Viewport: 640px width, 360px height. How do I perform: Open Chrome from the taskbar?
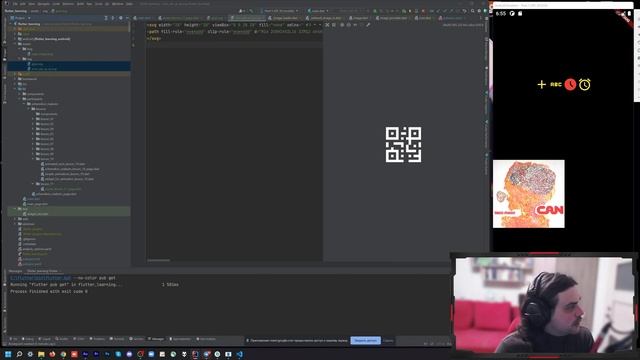63,354
